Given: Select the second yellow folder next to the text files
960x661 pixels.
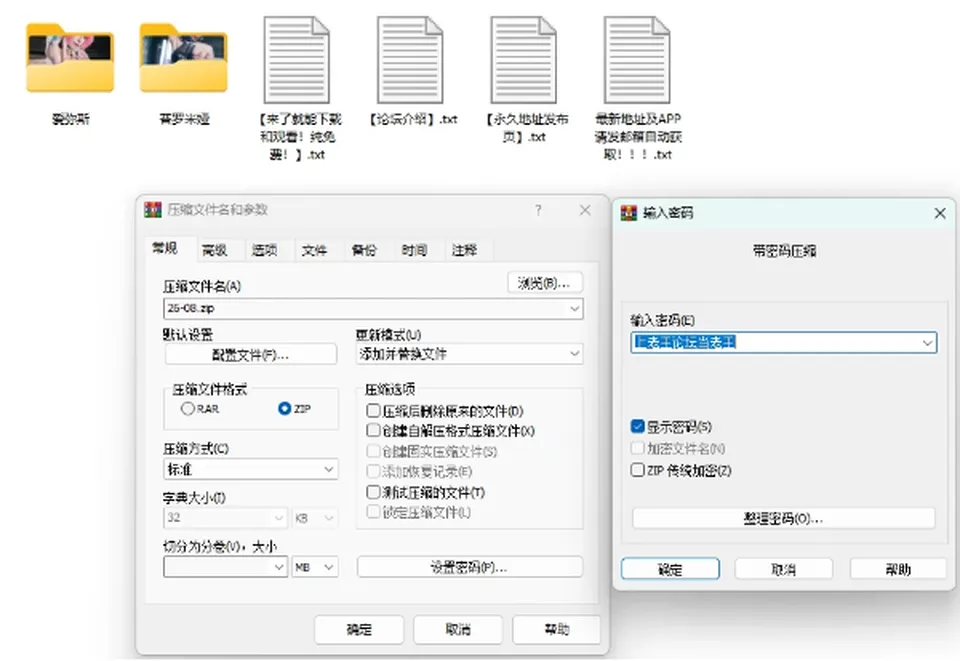Looking at the screenshot, I should [184, 58].
